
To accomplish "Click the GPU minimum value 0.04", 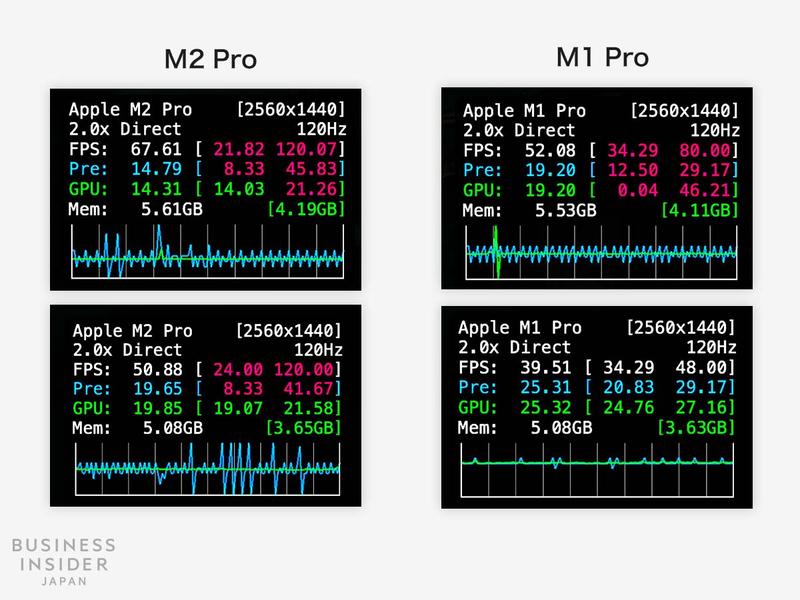I will click(x=638, y=190).
